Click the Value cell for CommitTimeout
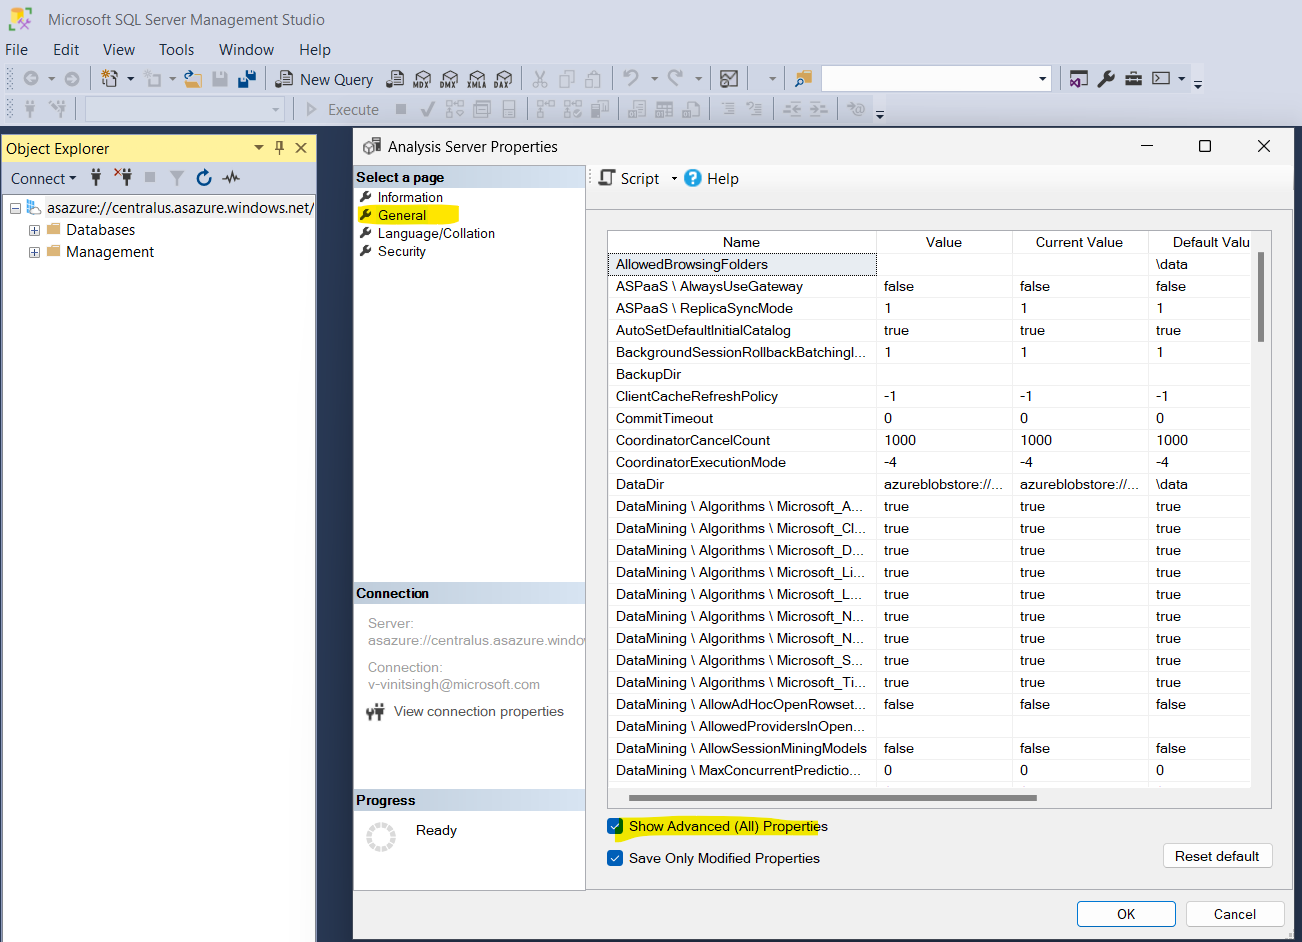Viewport: 1302px width, 942px height. tap(944, 418)
